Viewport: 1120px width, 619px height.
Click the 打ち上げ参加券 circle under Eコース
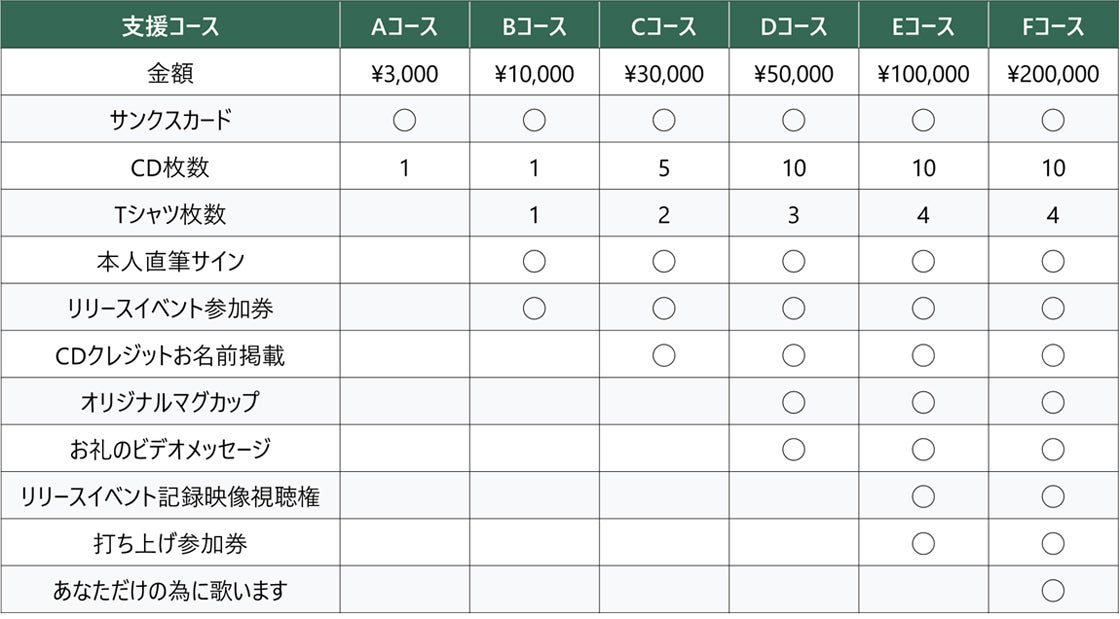(x=923, y=543)
